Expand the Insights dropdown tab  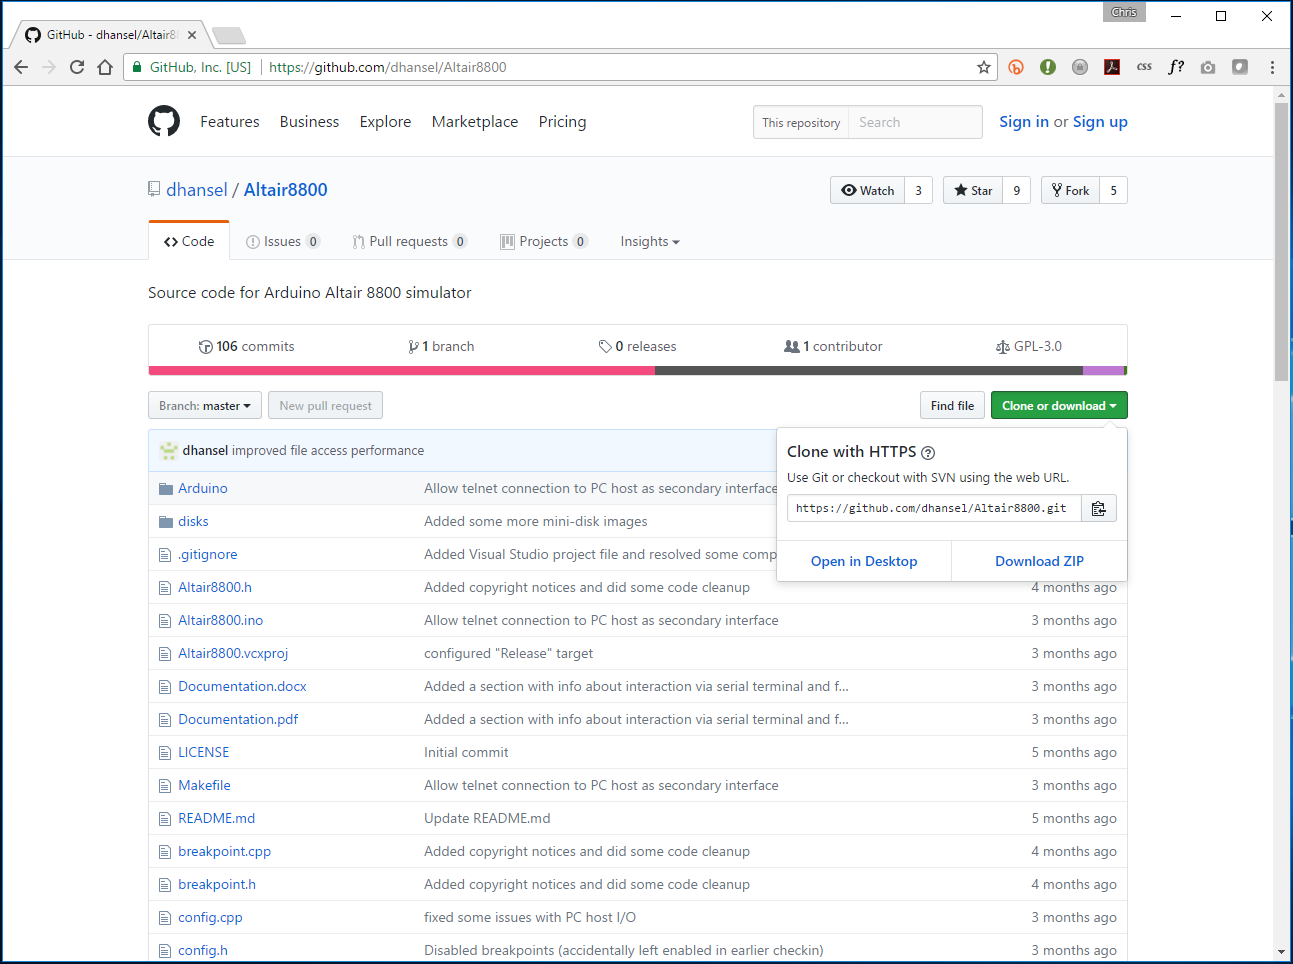click(650, 241)
